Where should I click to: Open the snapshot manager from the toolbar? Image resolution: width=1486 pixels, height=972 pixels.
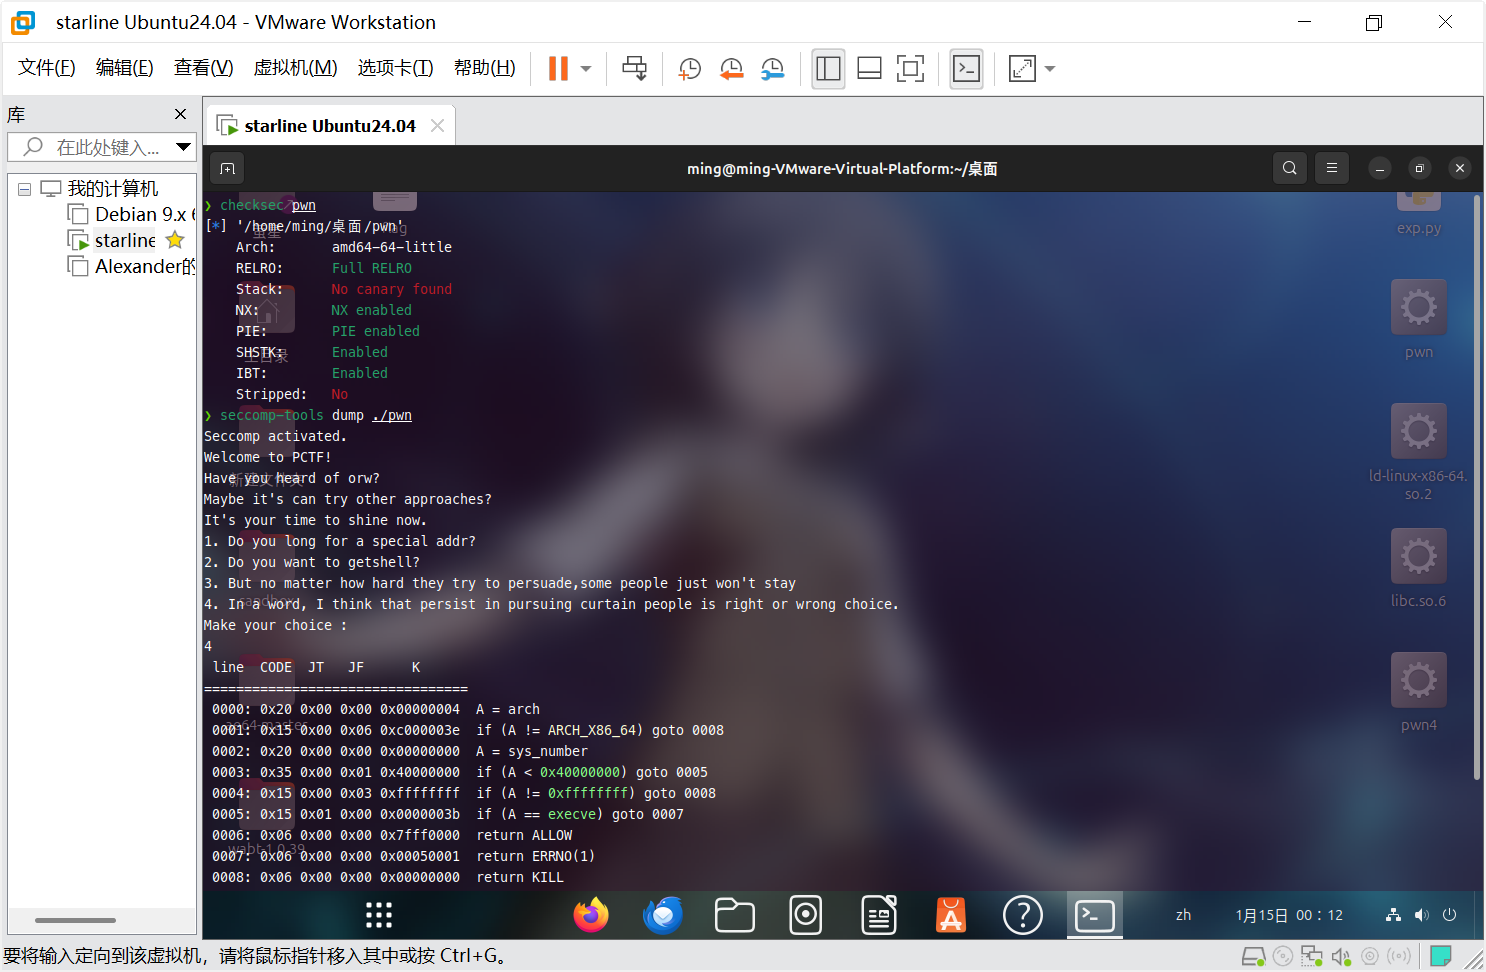[x=772, y=68]
